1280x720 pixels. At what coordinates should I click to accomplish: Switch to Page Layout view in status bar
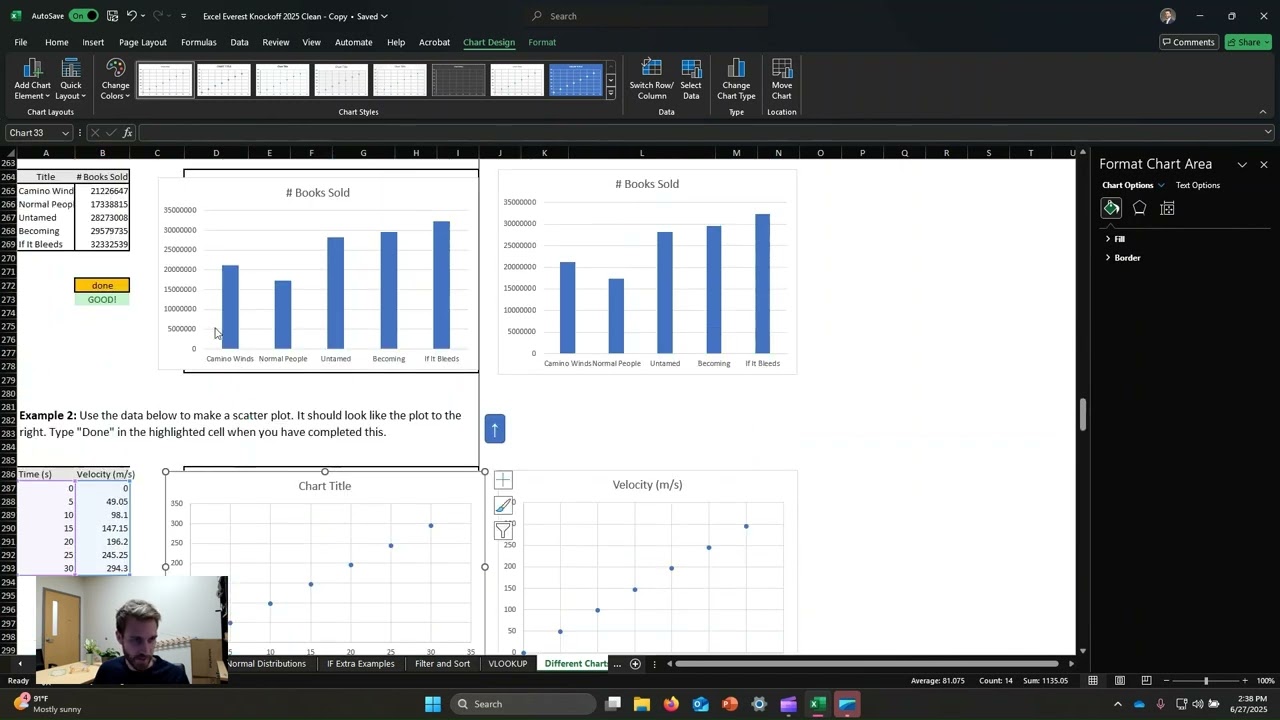1118,681
